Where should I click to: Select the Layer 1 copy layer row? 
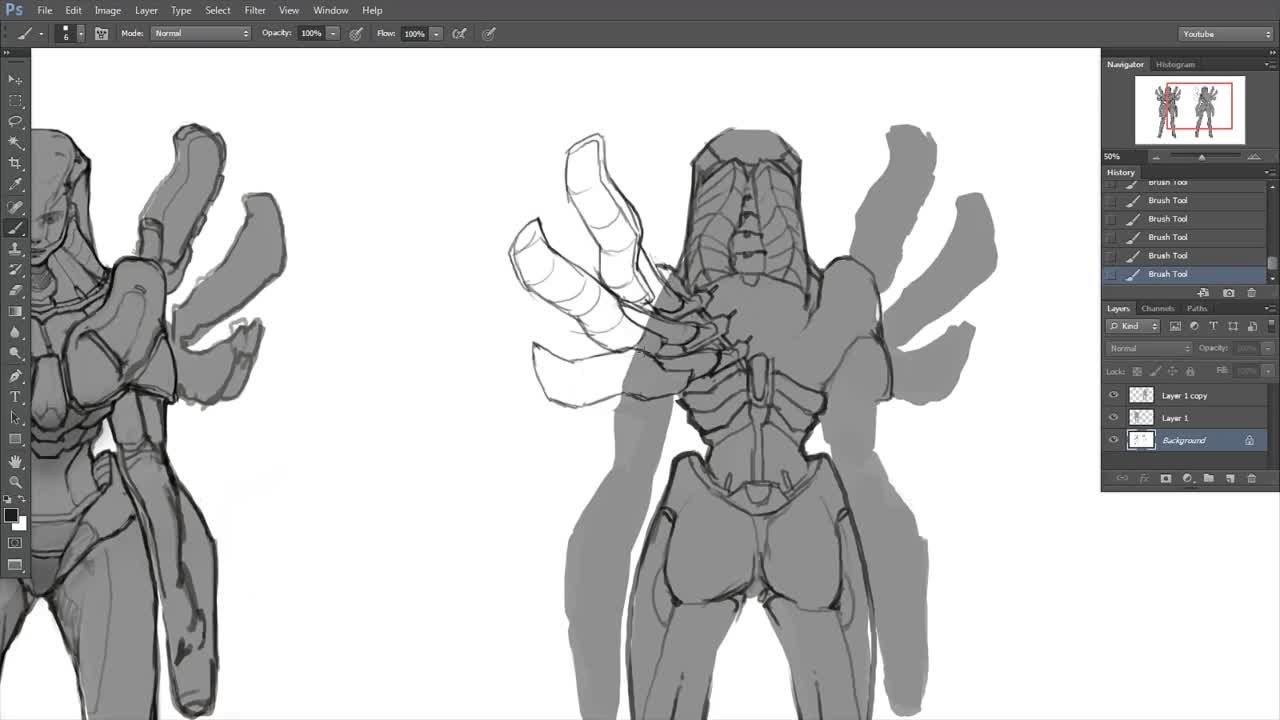click(1186, 395)
